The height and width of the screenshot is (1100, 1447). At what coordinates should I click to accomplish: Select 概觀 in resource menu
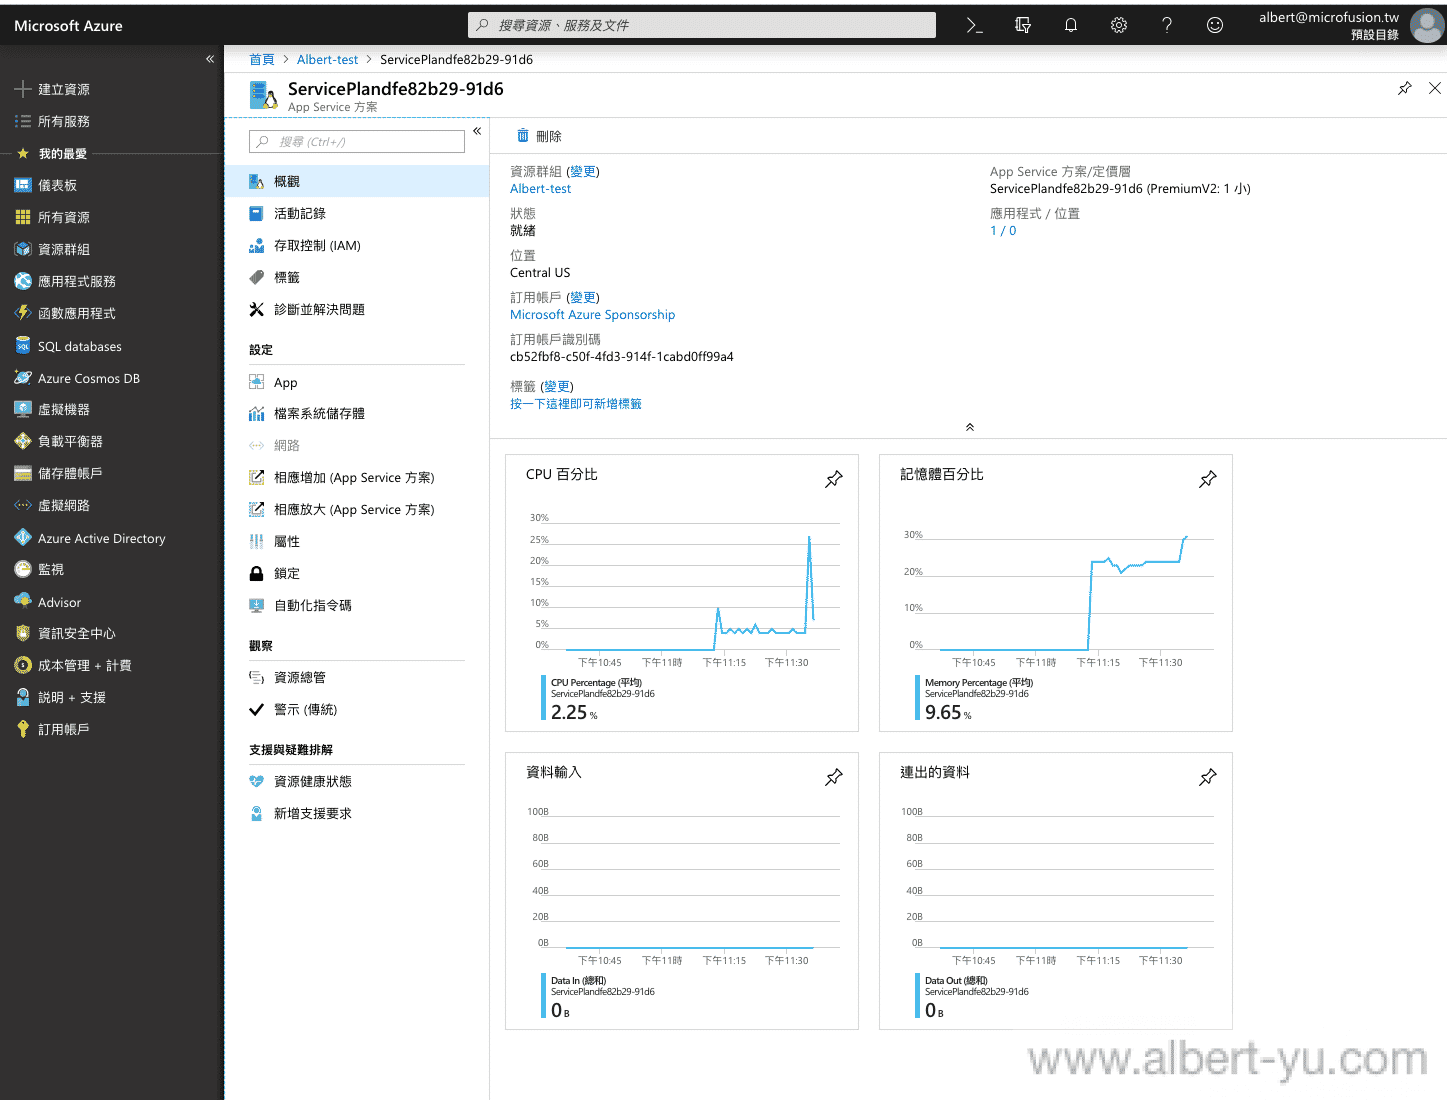tap(357, 181)
